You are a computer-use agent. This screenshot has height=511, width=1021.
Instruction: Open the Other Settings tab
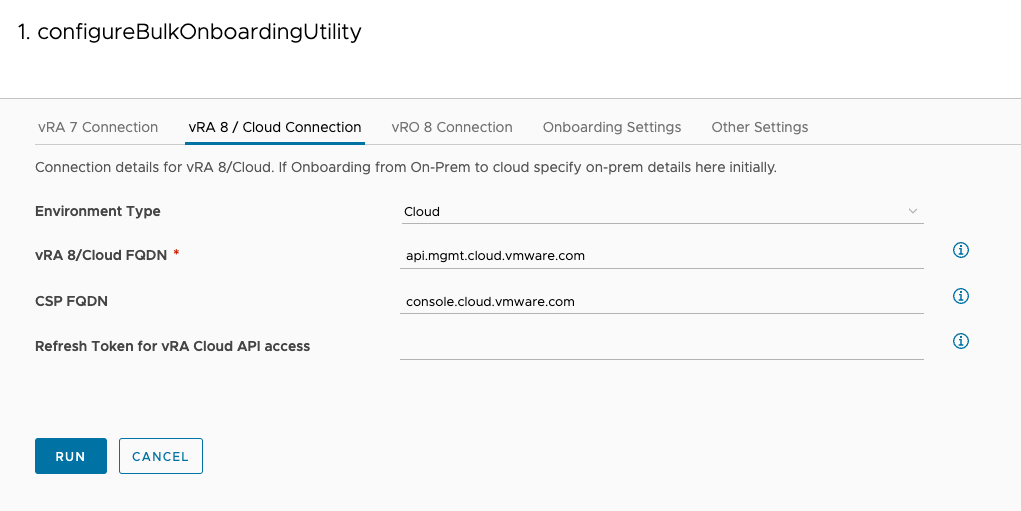(x=760, y=127)
